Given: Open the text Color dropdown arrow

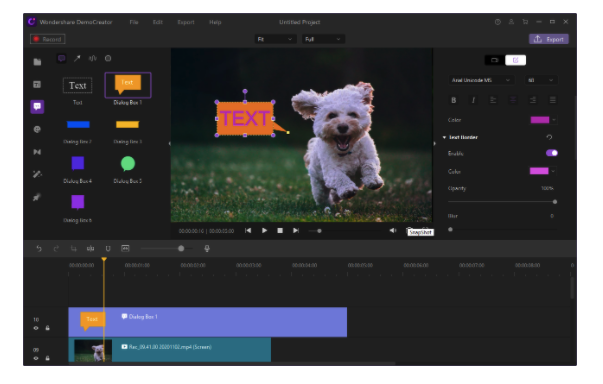Looking at the screenshot, I should coord(554,120).
